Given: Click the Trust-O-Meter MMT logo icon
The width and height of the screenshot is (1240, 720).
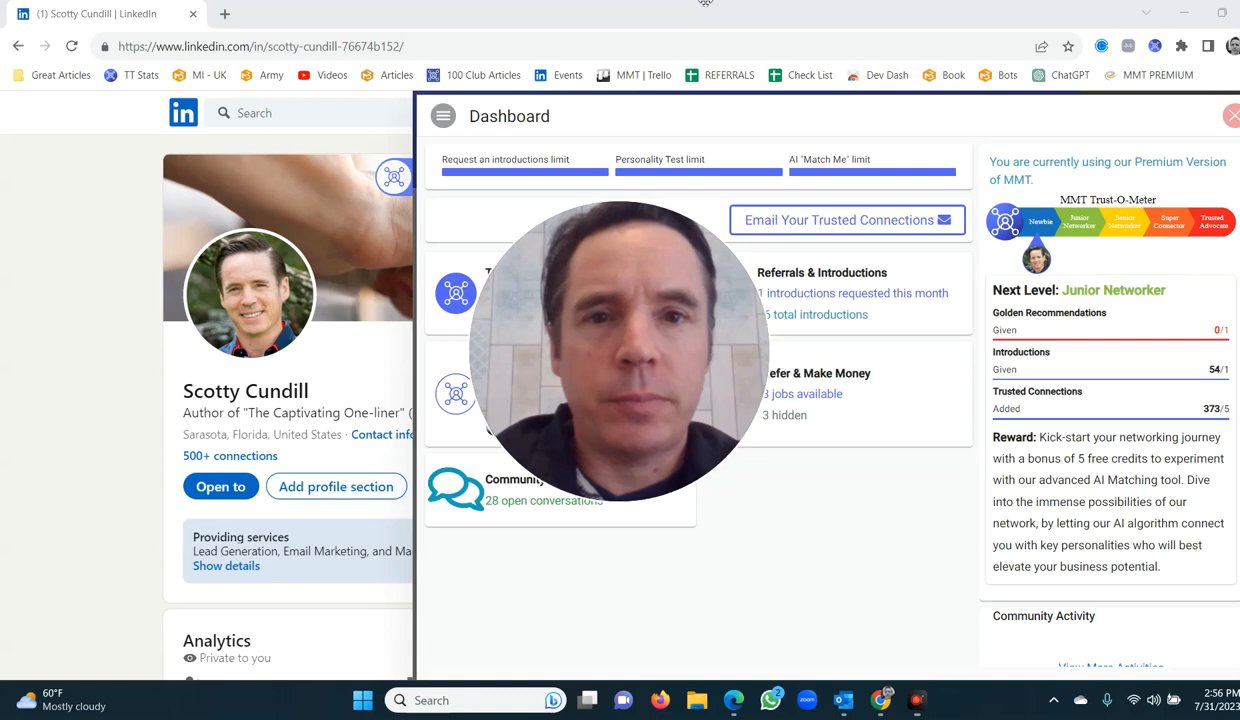Looking at the screenshot, I should (x=1004, y=222).
